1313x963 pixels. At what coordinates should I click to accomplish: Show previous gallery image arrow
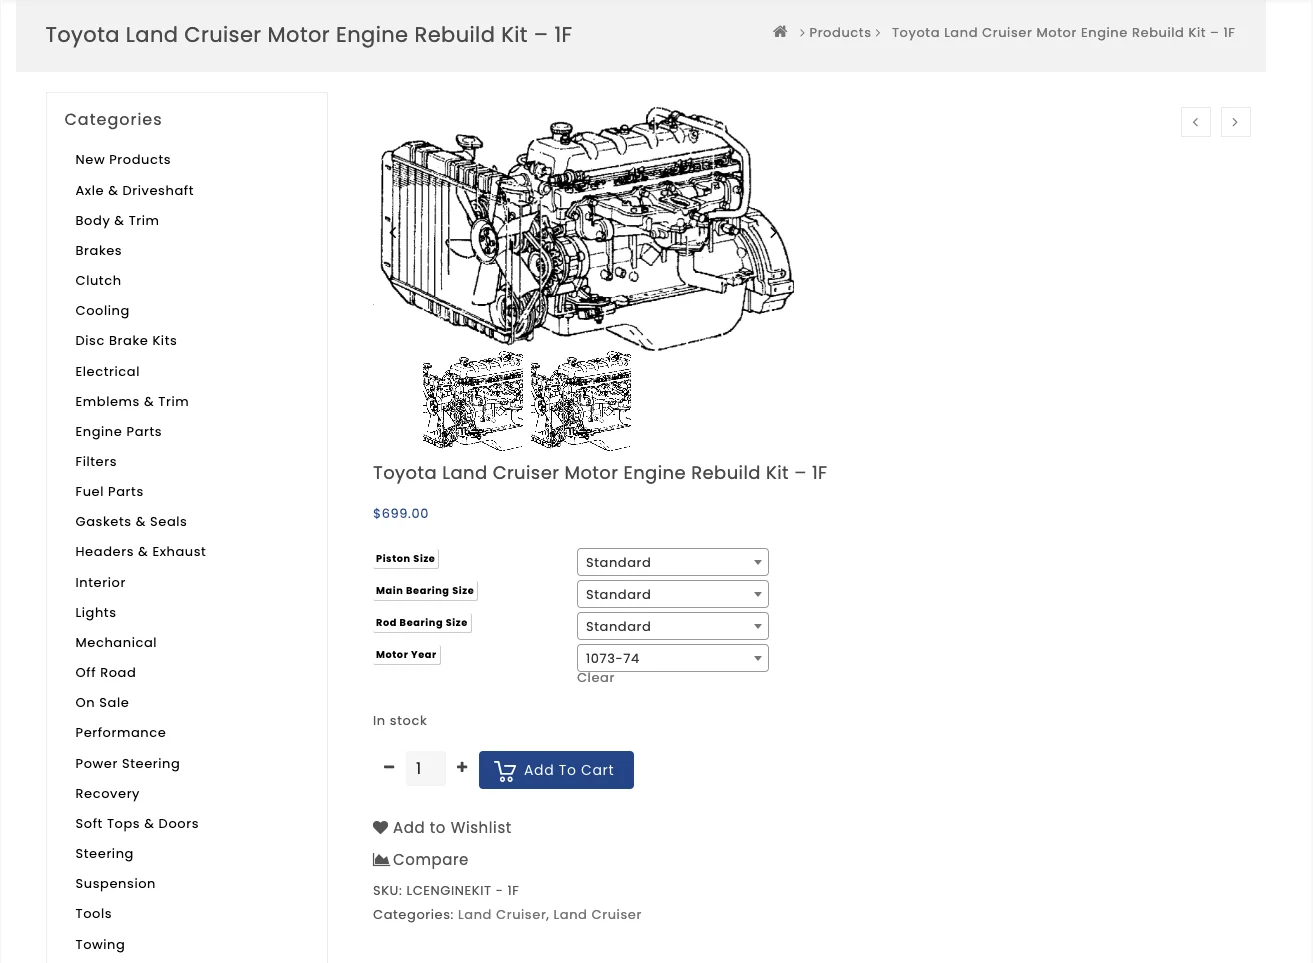pos(393,232)
